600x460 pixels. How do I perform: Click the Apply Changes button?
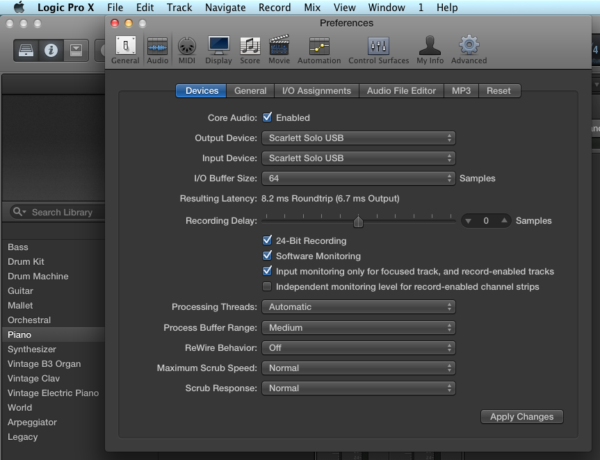[x=521, y=416]
